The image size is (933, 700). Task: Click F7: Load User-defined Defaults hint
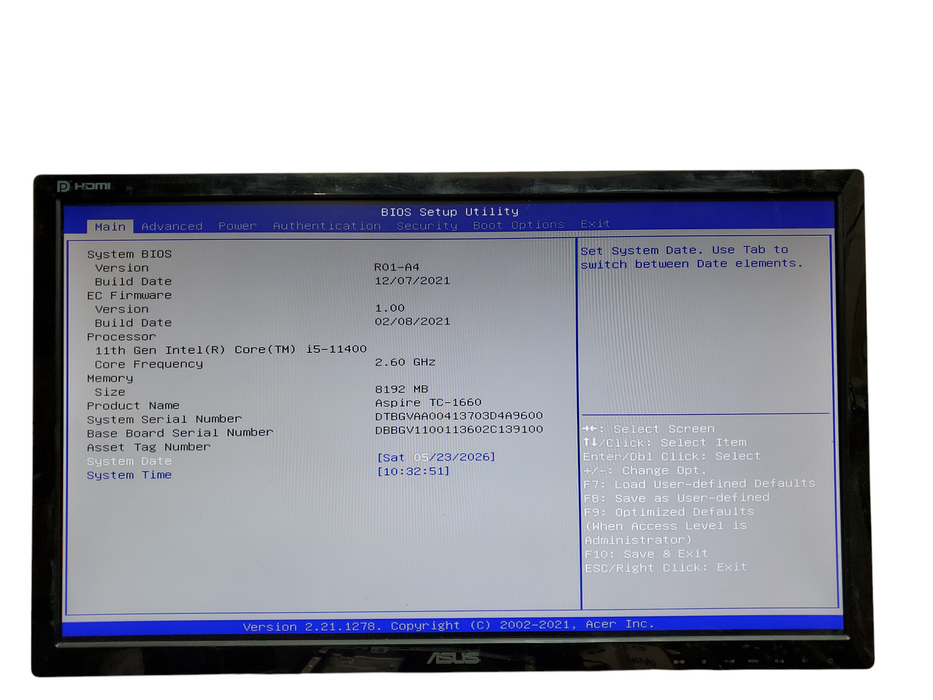point(700,483)
